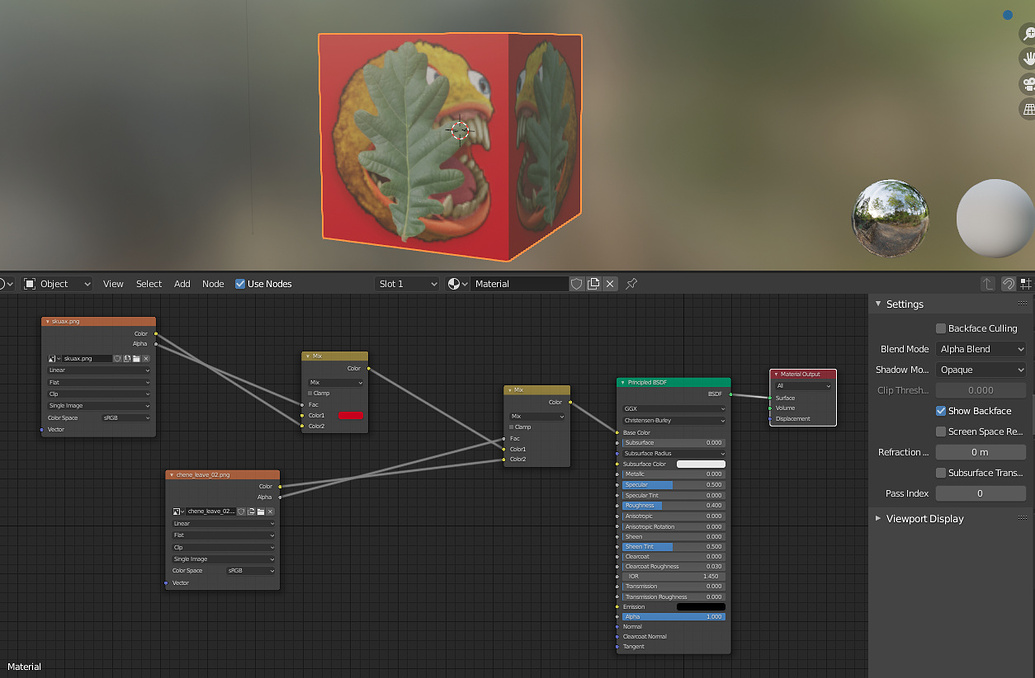This screenshot has height=678, width=1035.
Task: Open the Christensen-Burley subsurface method dropdown
Action: coord(673,421)
